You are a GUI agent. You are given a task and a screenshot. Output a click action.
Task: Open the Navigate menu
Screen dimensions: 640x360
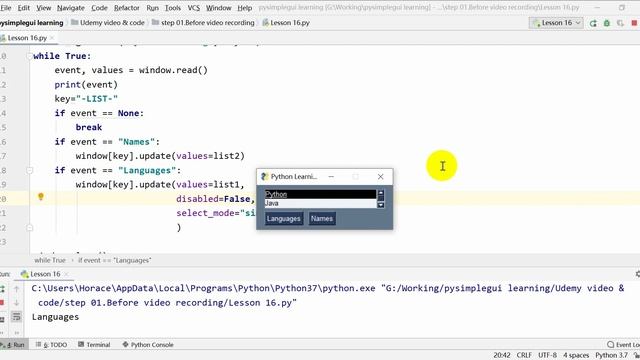[x=71, y=8]
